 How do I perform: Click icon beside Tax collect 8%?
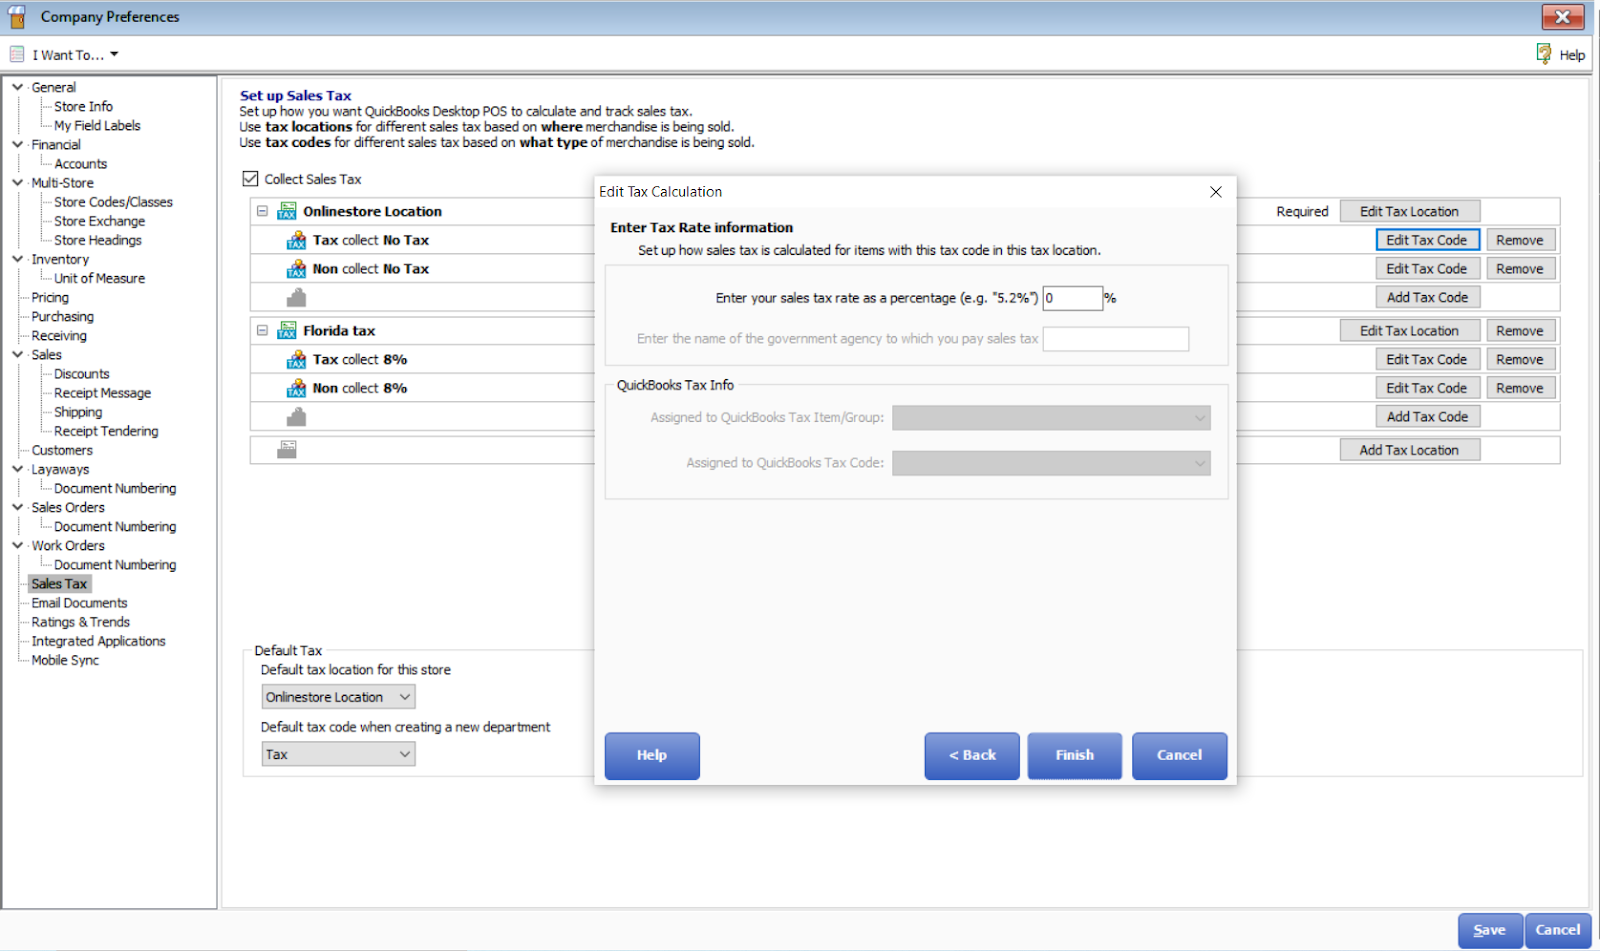tap(296, 360)
